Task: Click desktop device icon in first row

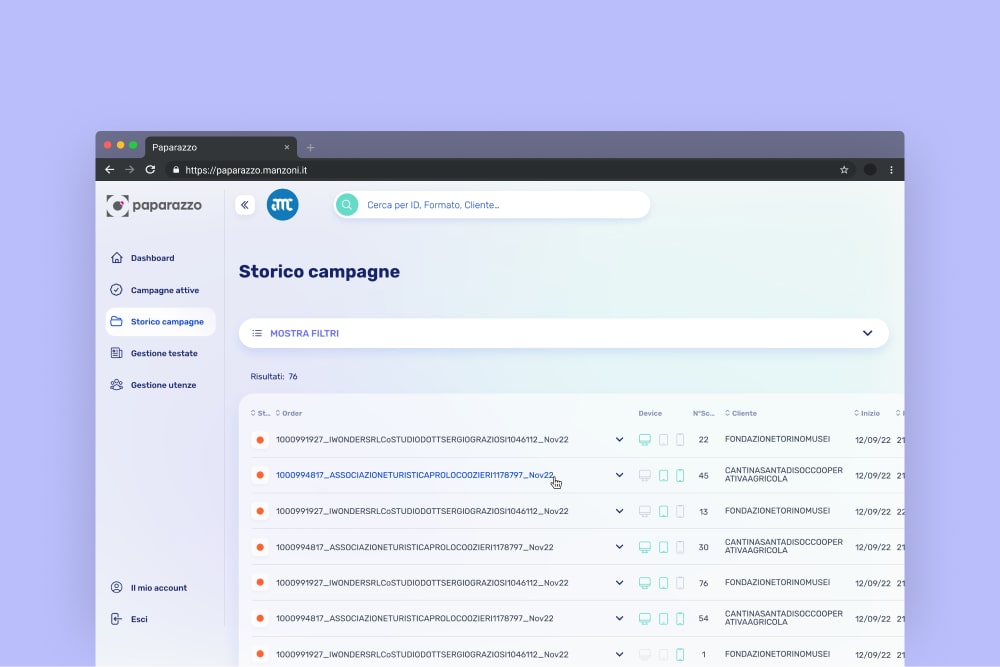Action: [x=645, y=440]
